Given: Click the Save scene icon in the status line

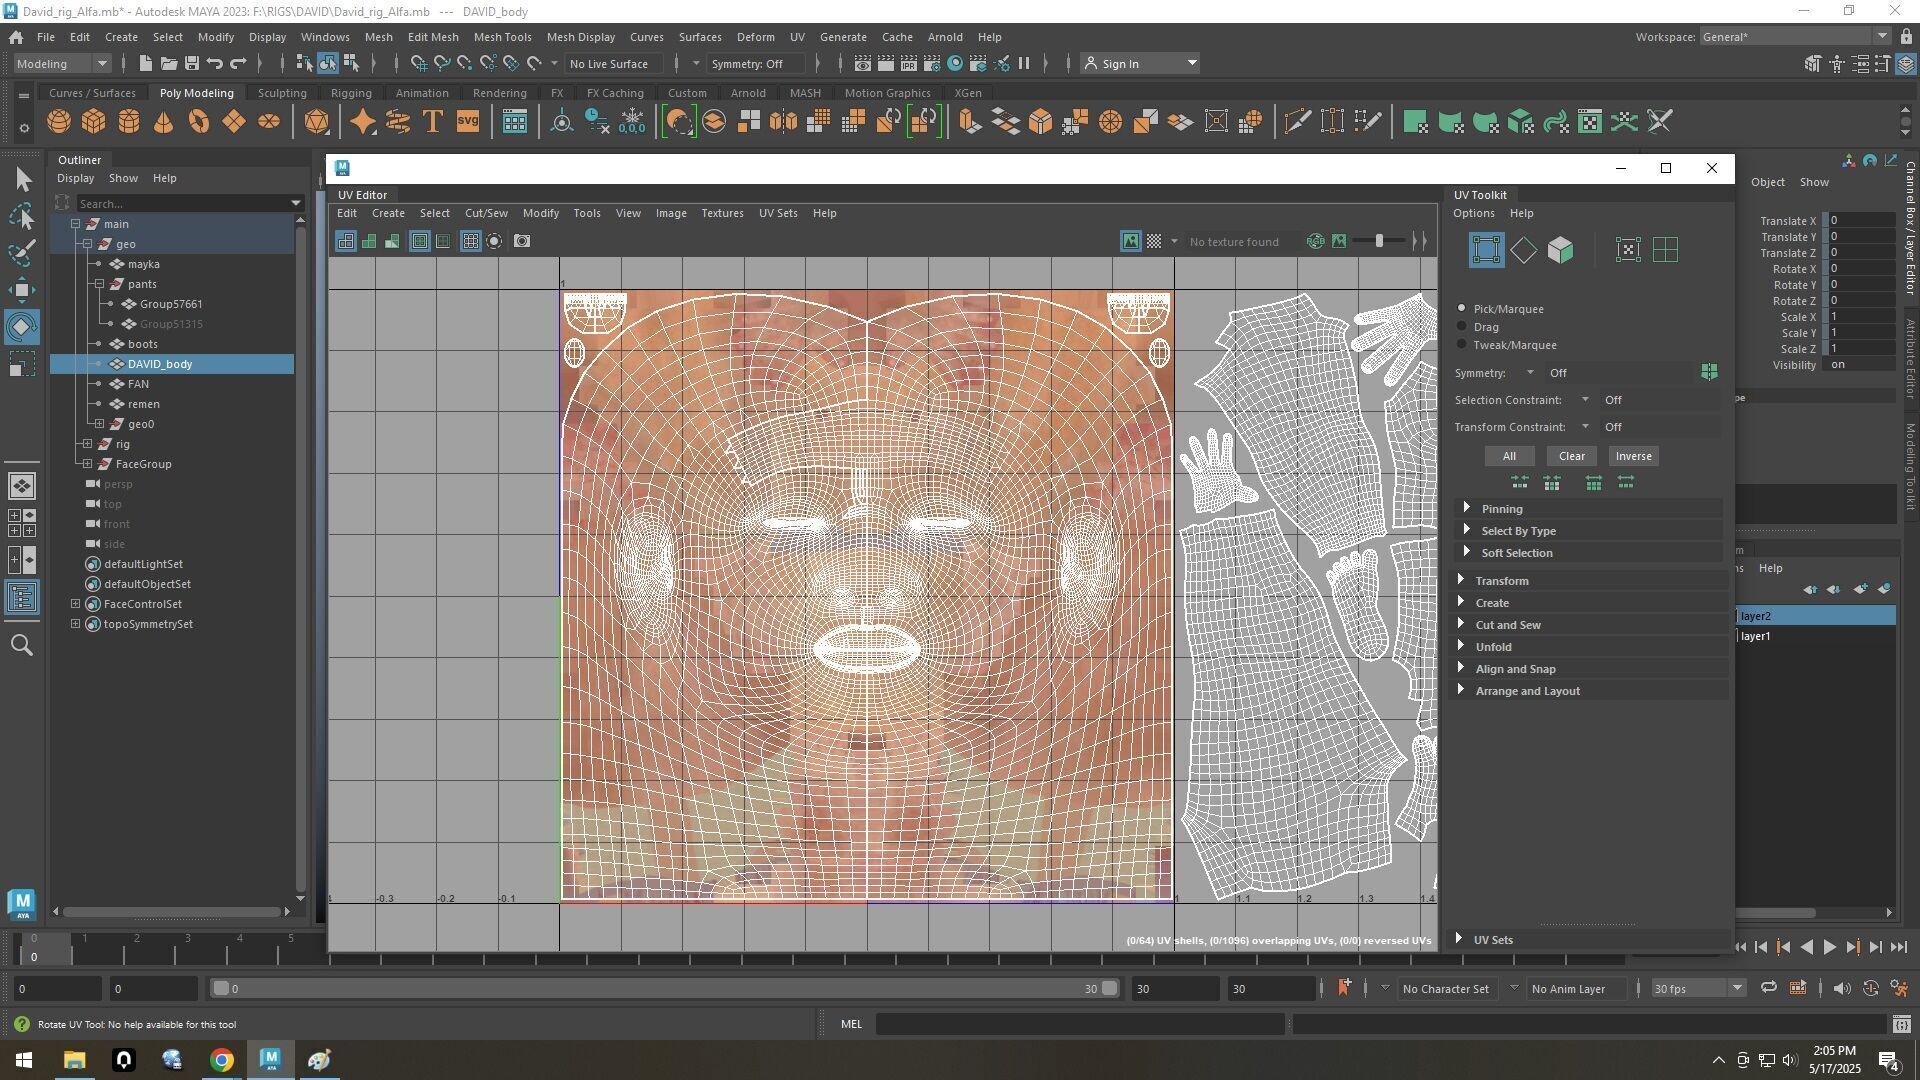Looking at the screenshot, I should point(192,63).
